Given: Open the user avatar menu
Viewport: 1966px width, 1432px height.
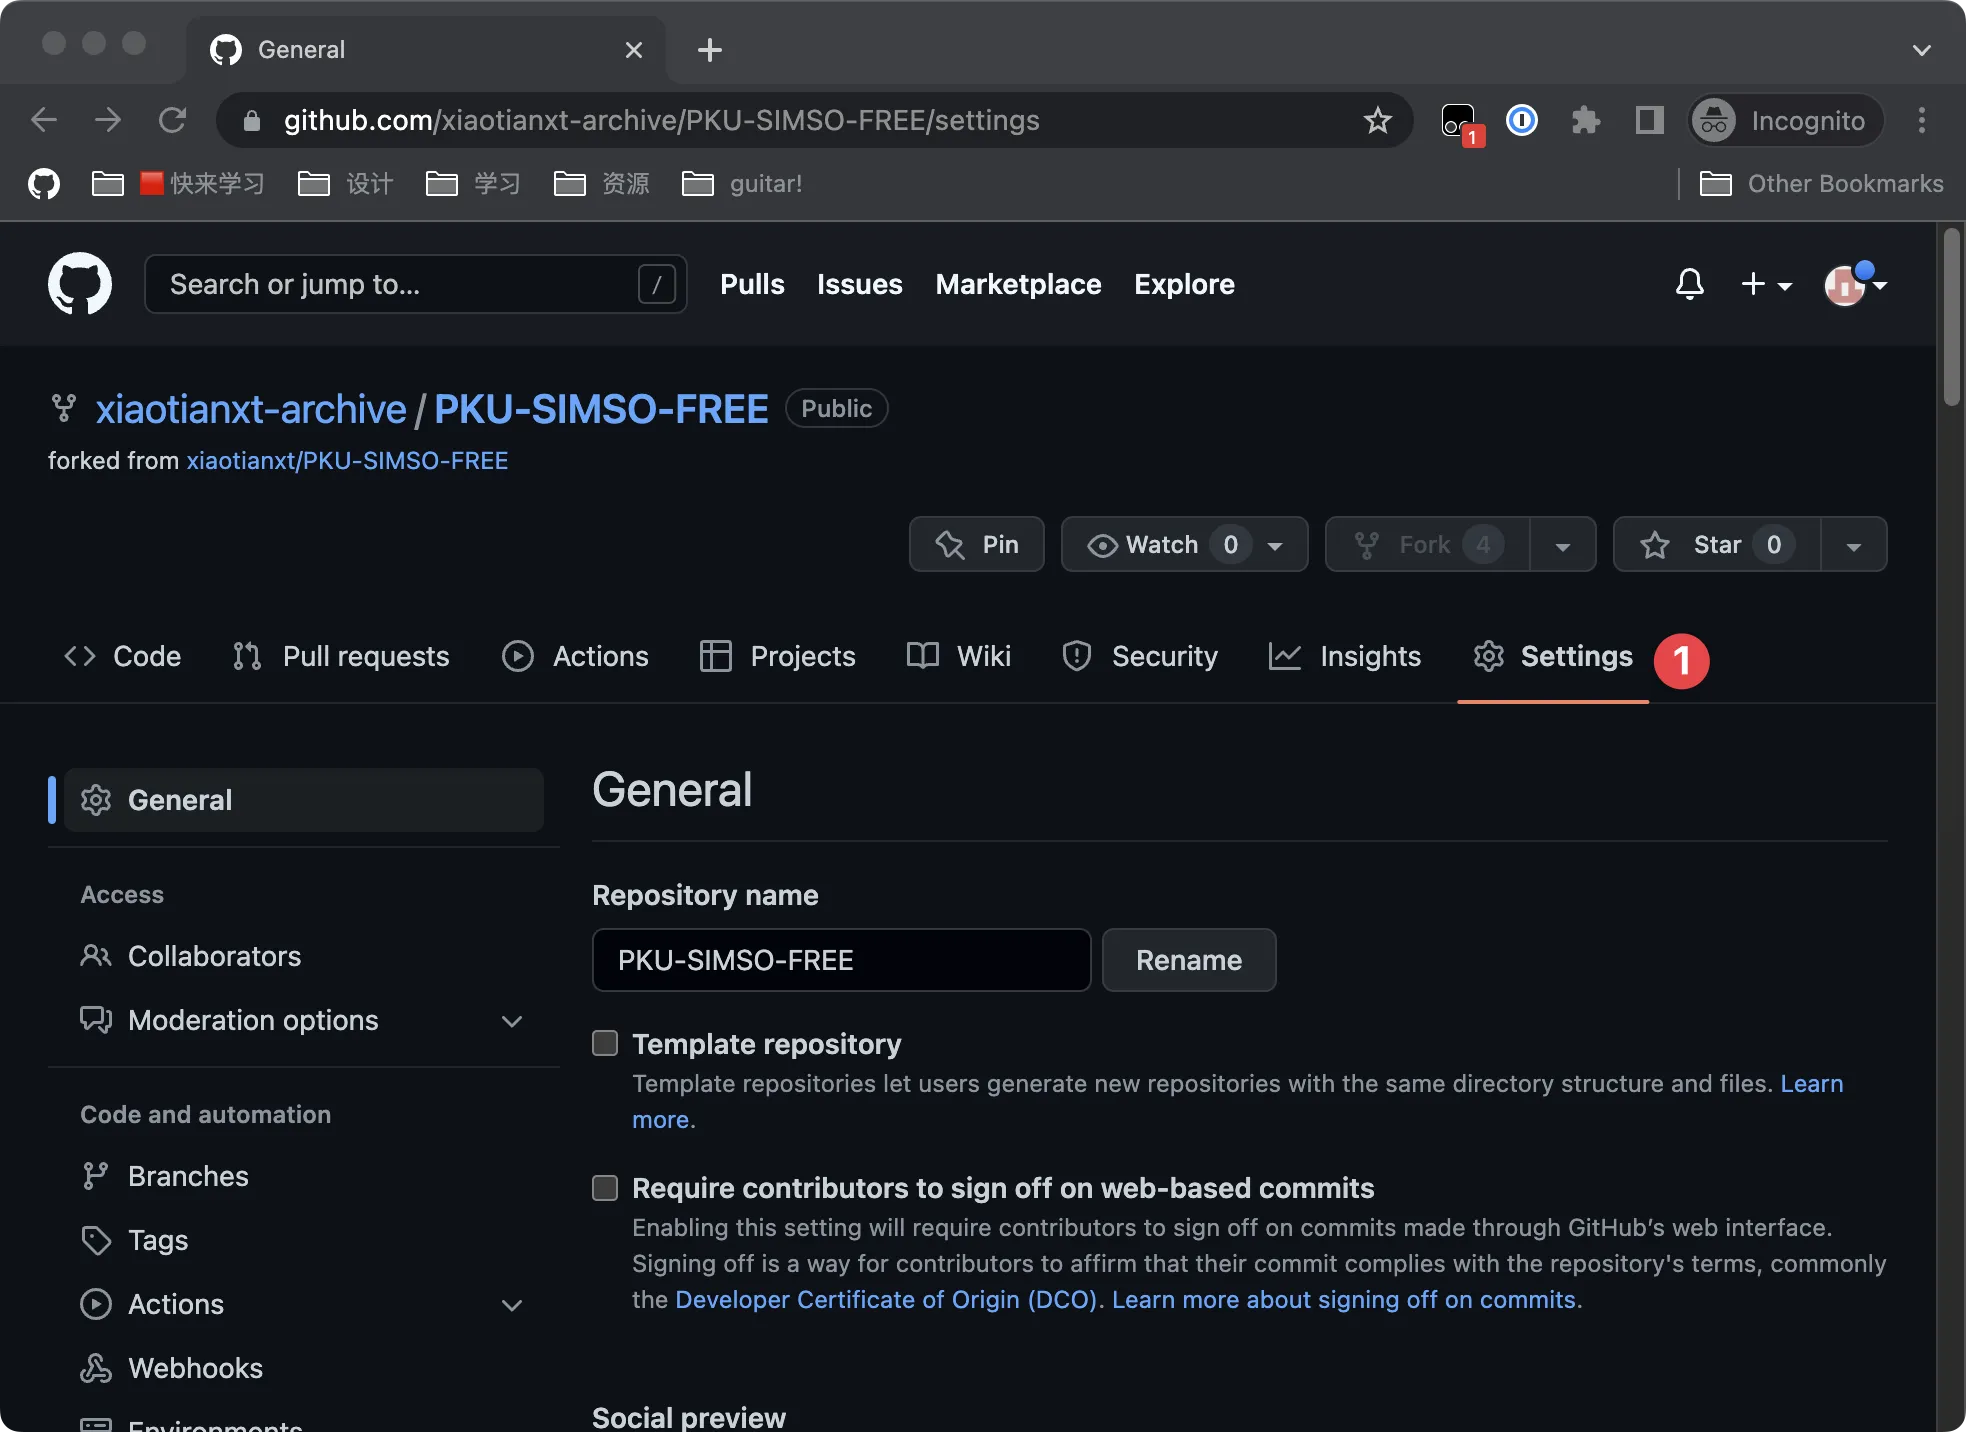Looking at the screenshot, I should 1855,284.
